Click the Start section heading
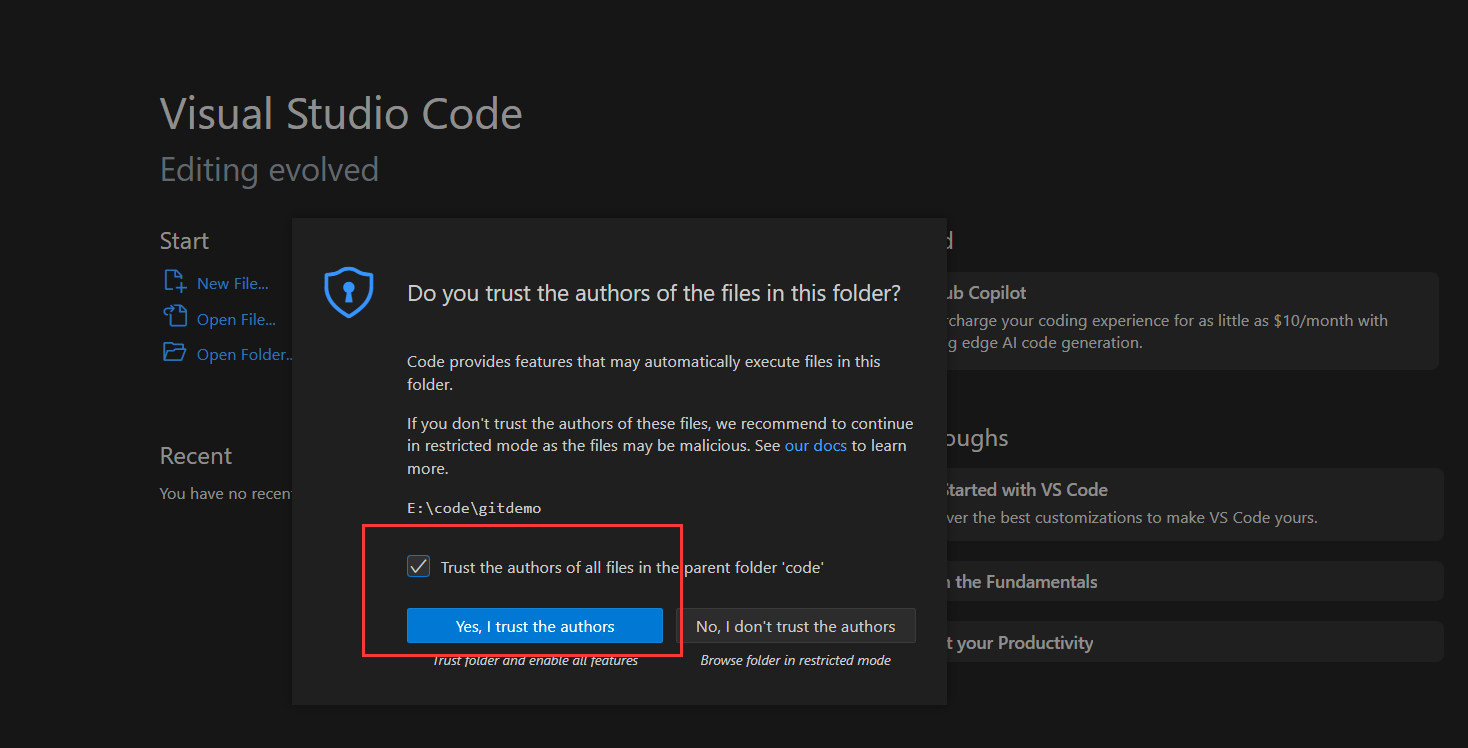The height and width of the screenshot is (748, 1468). click(184, 241)
